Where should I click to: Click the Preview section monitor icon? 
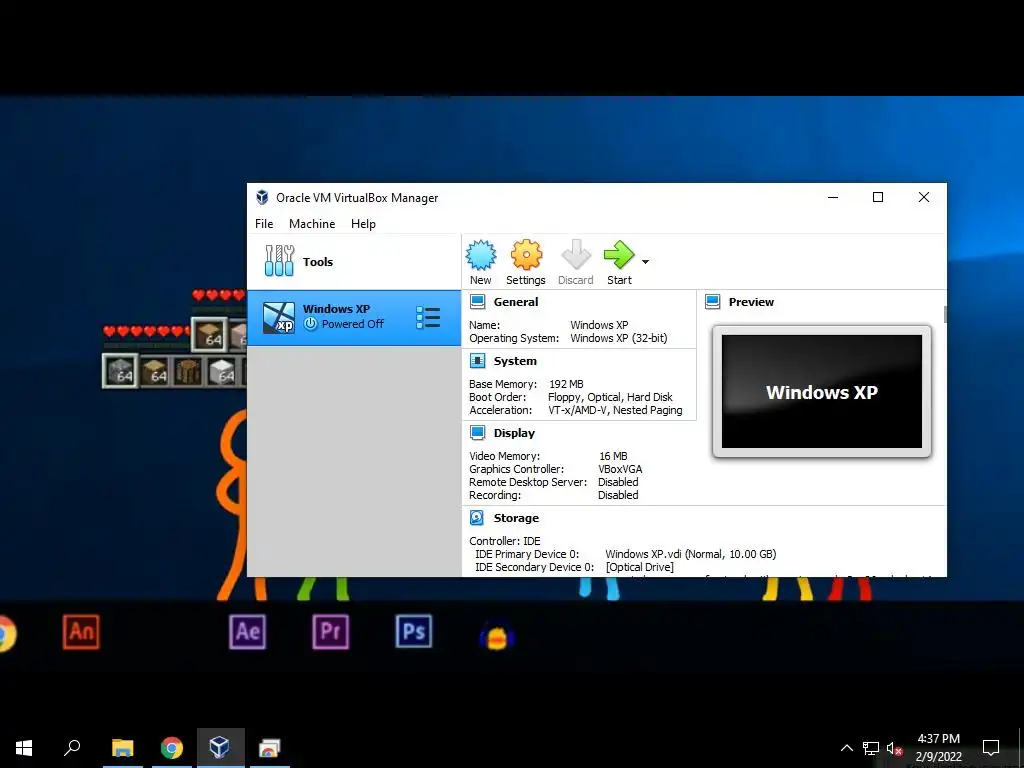(x=712, y=302)
